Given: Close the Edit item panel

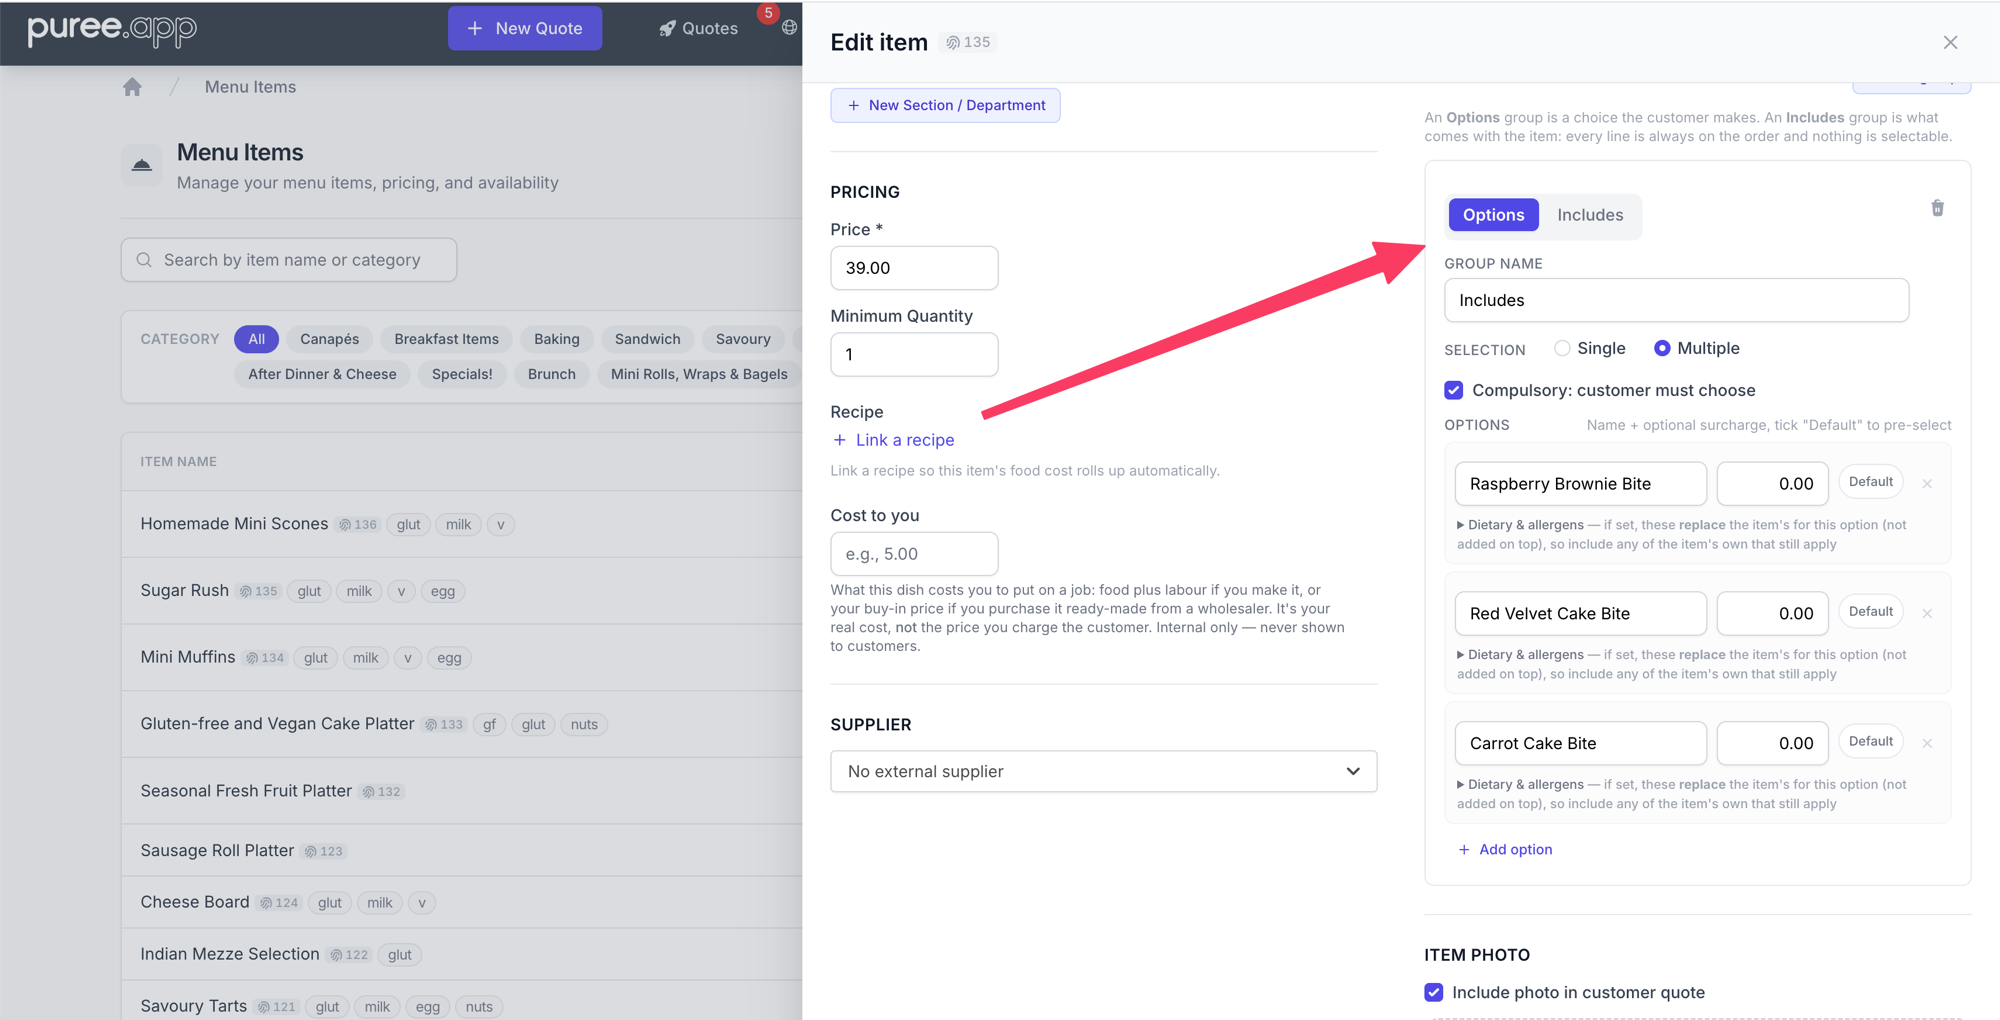Looking at the screenshot, I should (x=1950, y=42).
